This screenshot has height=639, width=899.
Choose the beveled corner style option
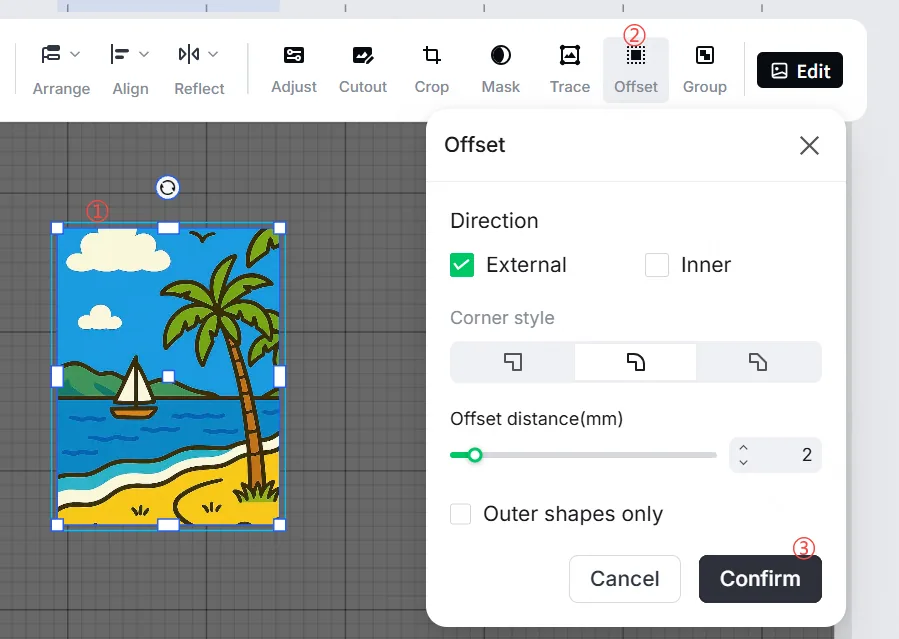[x=758, y=362]
